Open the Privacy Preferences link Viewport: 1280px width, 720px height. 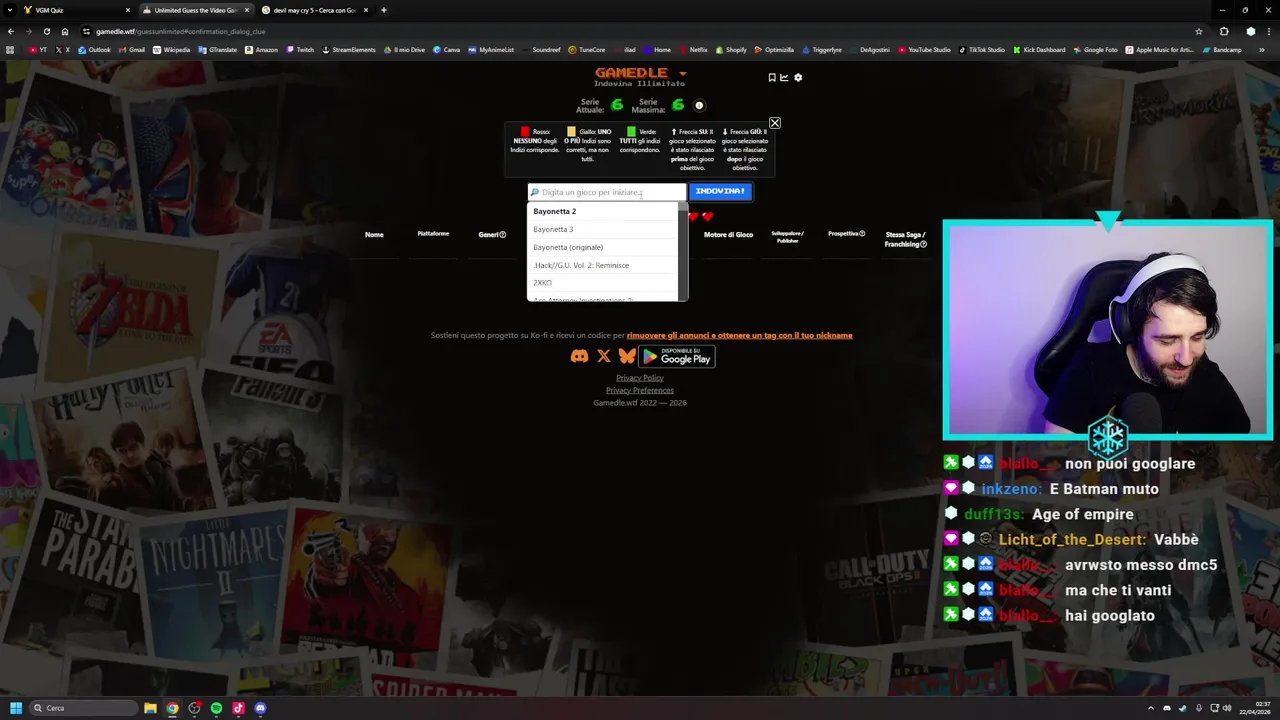point(640,390)
